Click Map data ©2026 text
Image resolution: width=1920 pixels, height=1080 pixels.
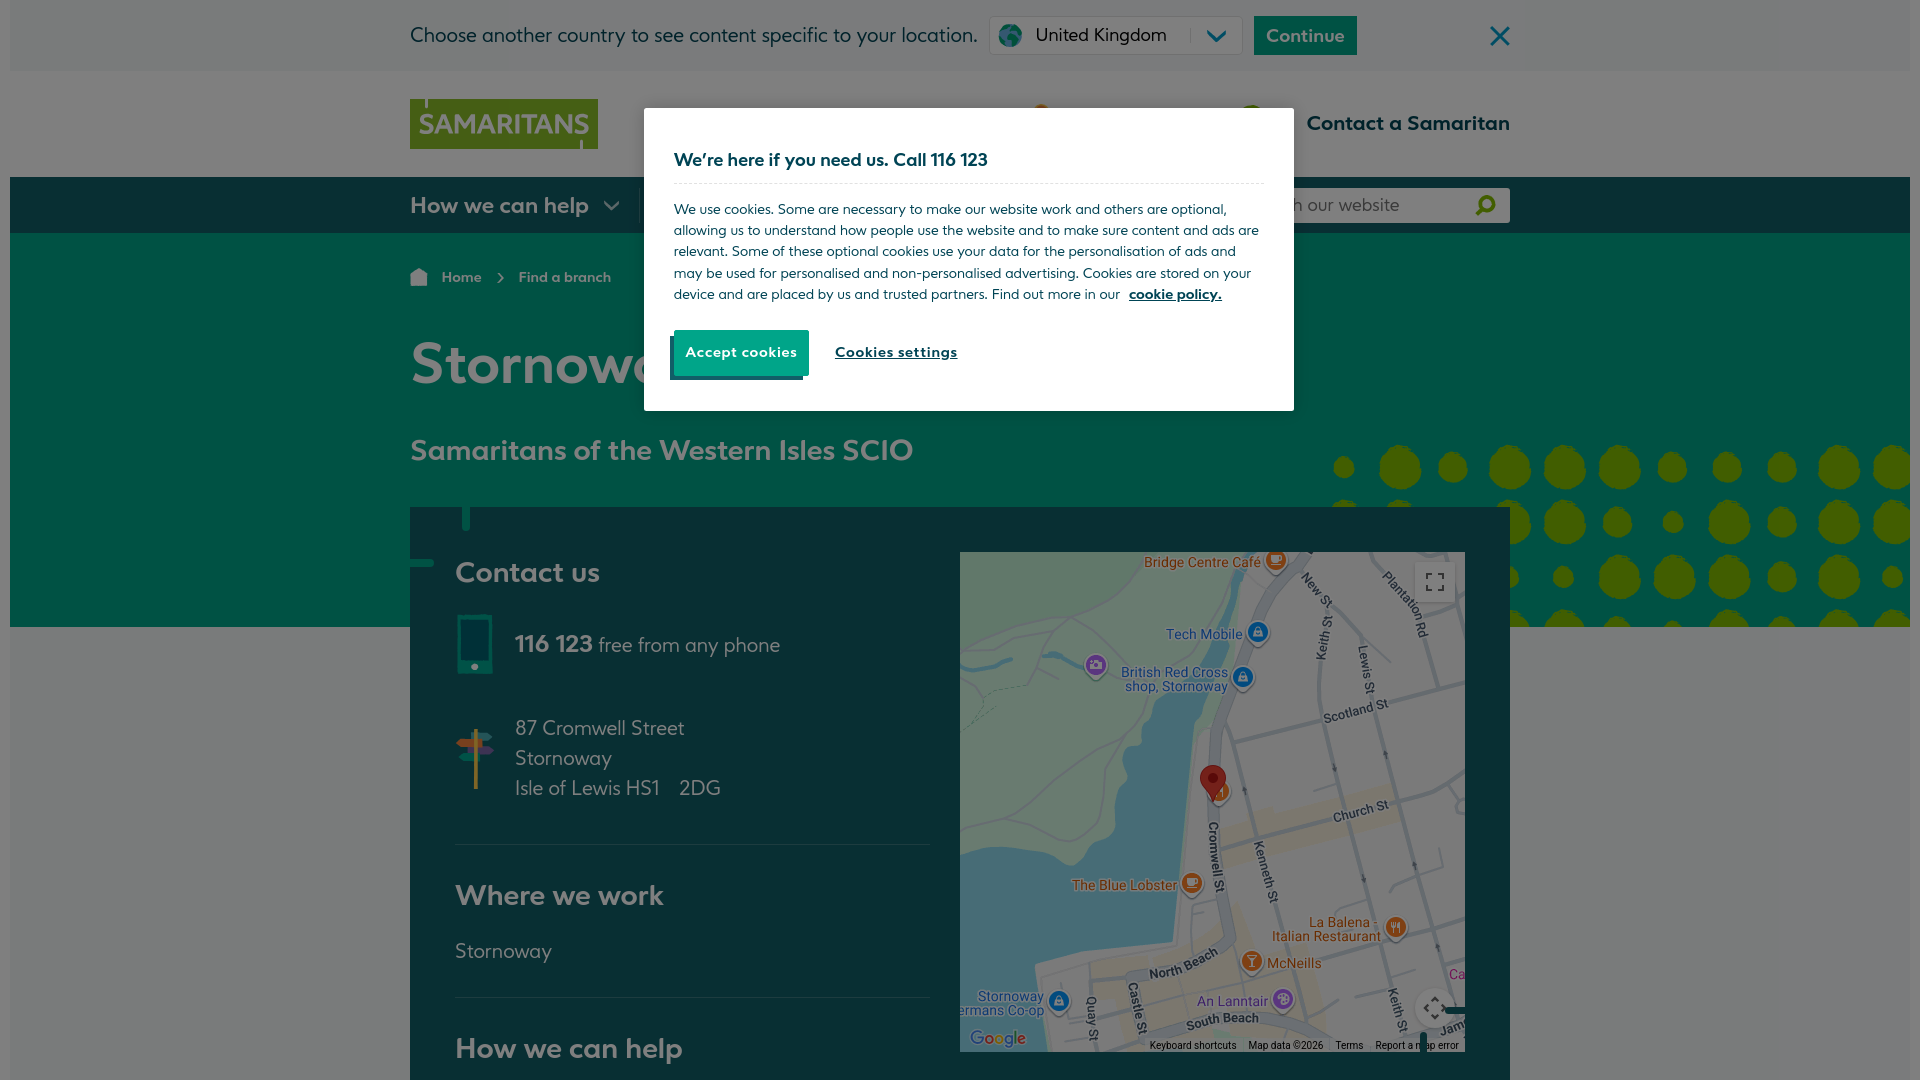(x=1285, y=1046)
